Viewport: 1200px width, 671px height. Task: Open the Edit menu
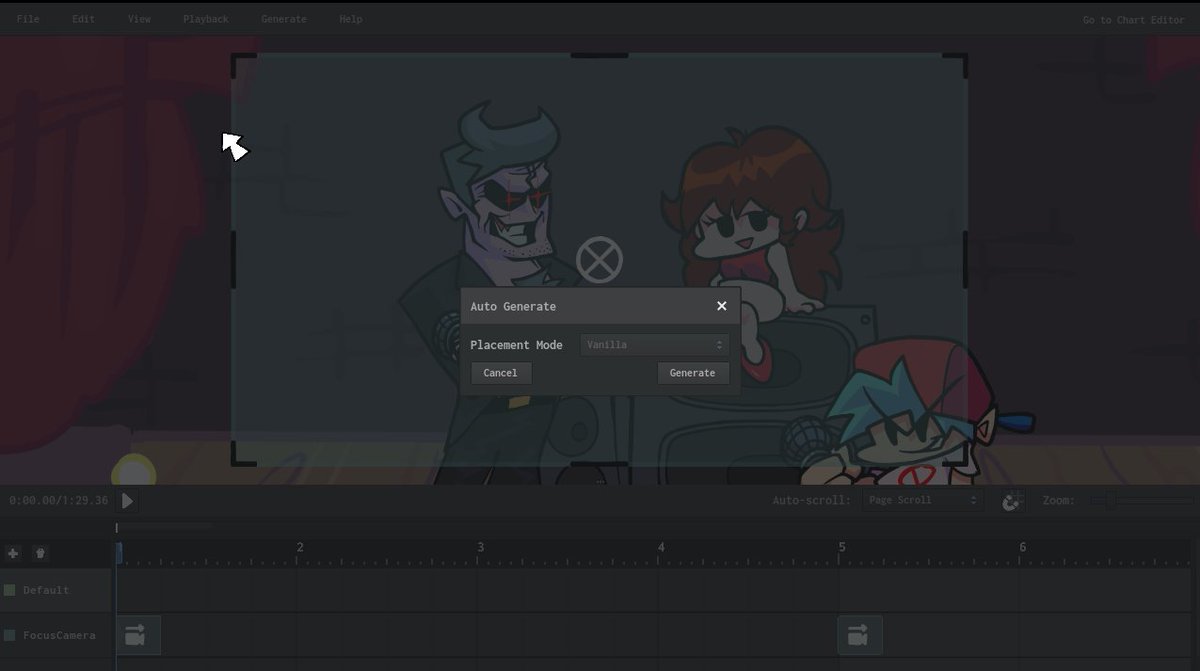[x=84, y=19]
